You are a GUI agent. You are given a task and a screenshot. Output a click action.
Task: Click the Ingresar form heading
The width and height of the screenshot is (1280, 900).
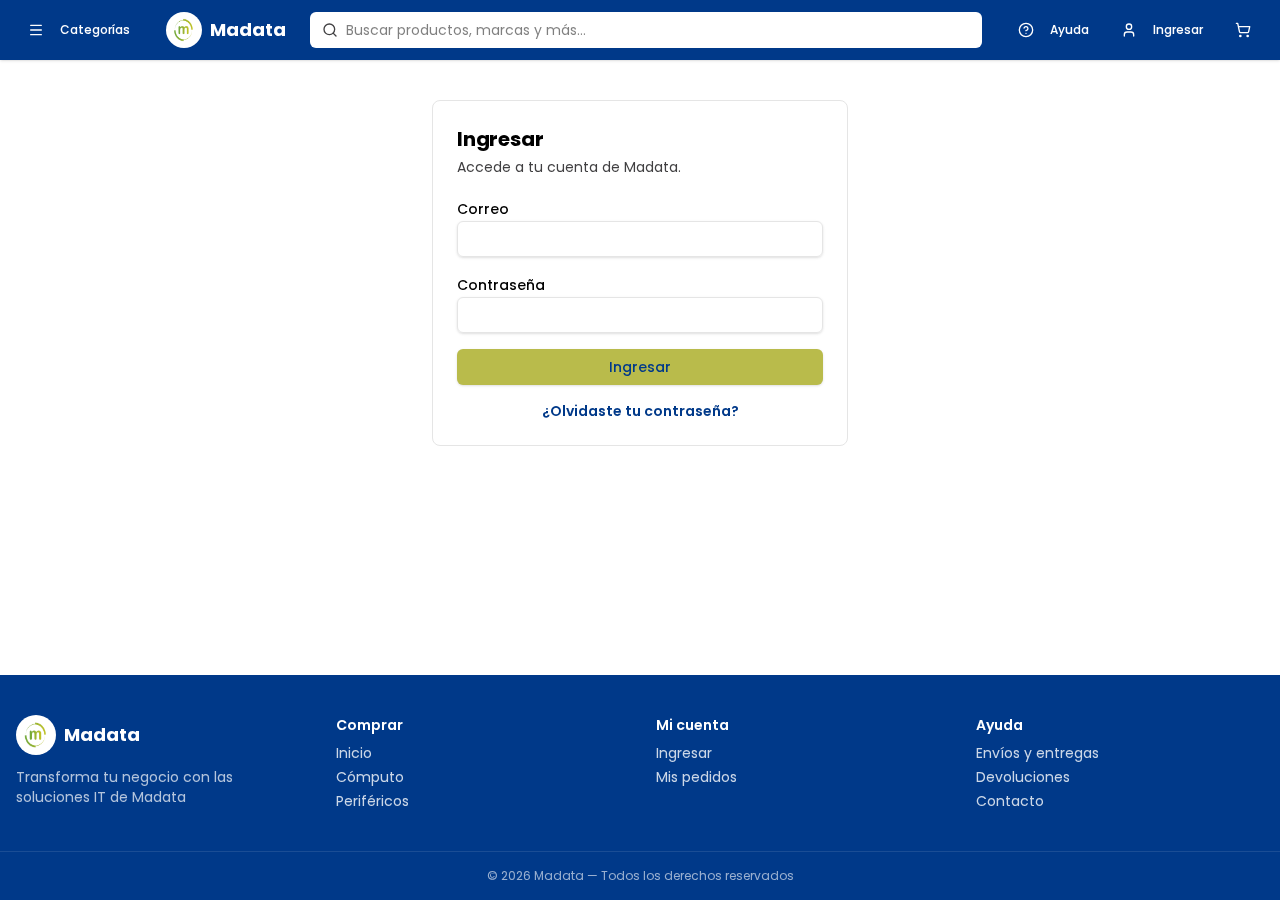[x=500, y=139]
